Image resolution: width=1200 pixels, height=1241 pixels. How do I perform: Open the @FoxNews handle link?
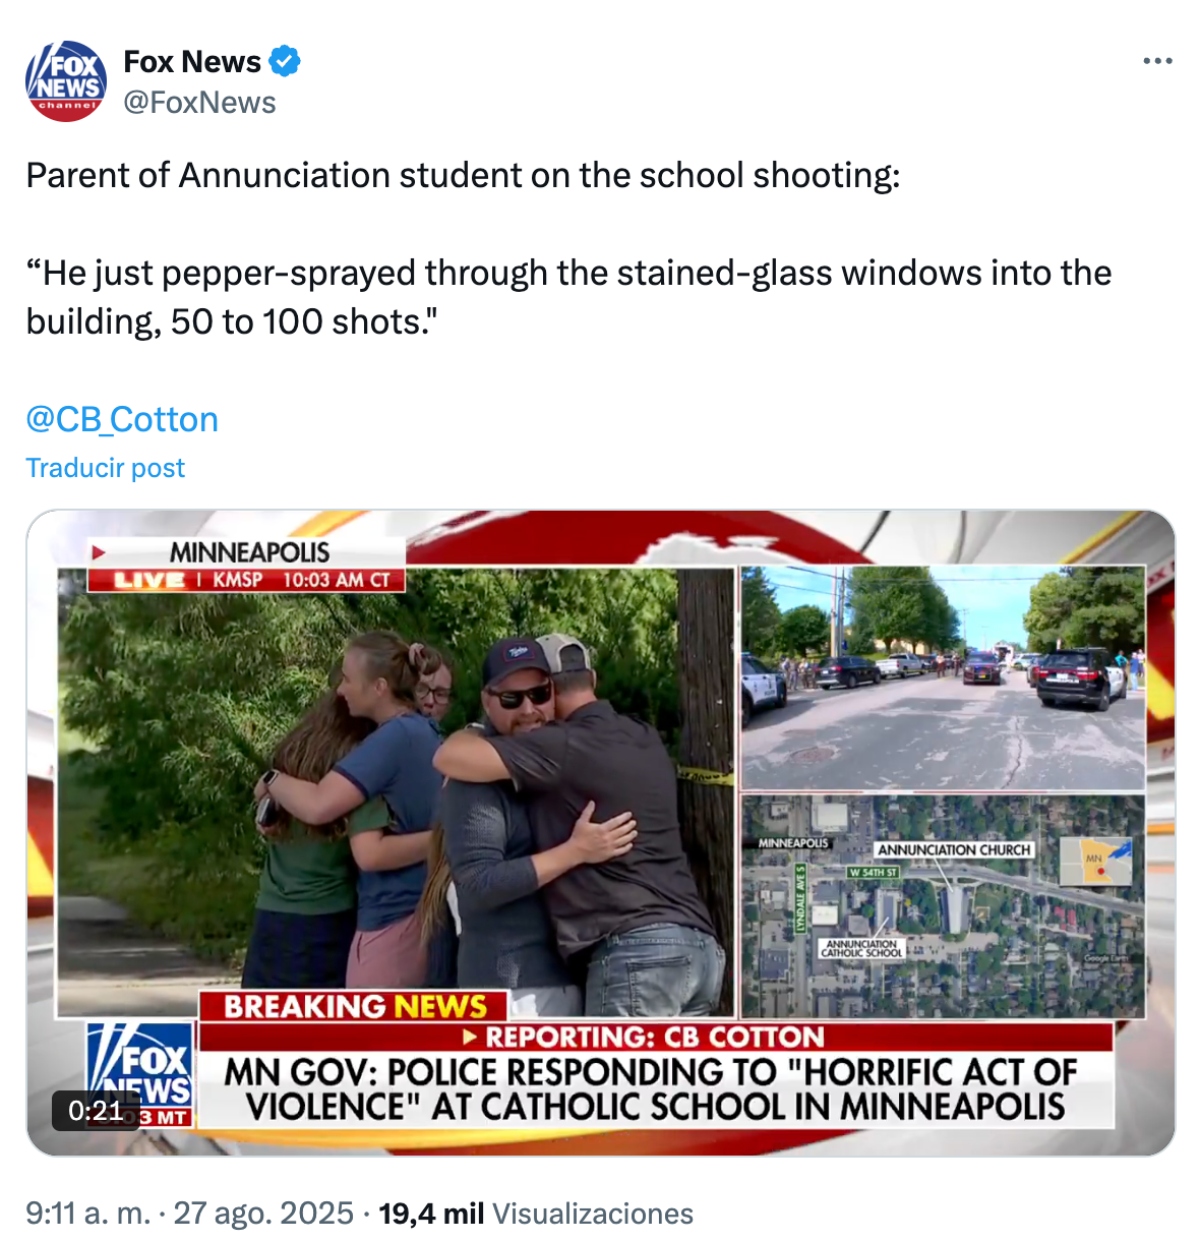[199, 102]
